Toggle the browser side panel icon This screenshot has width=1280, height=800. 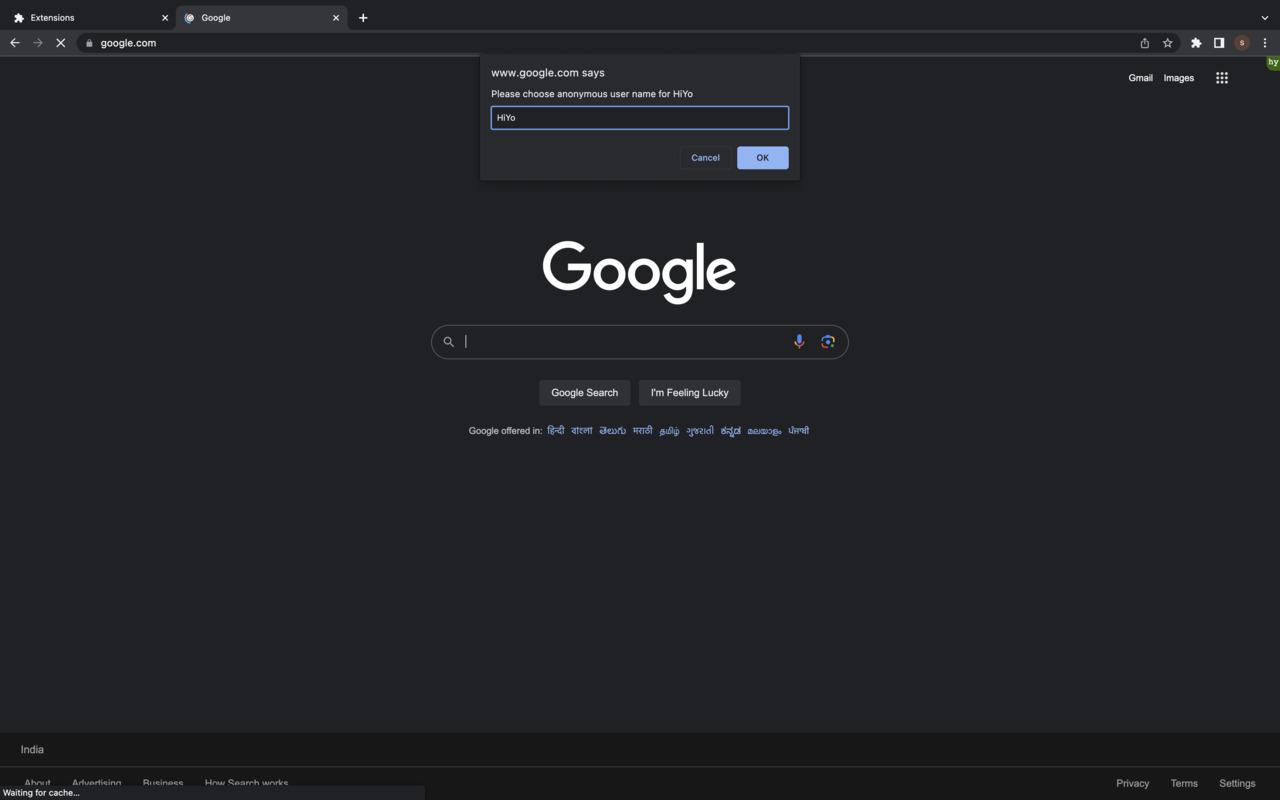tap(1219, 43)
